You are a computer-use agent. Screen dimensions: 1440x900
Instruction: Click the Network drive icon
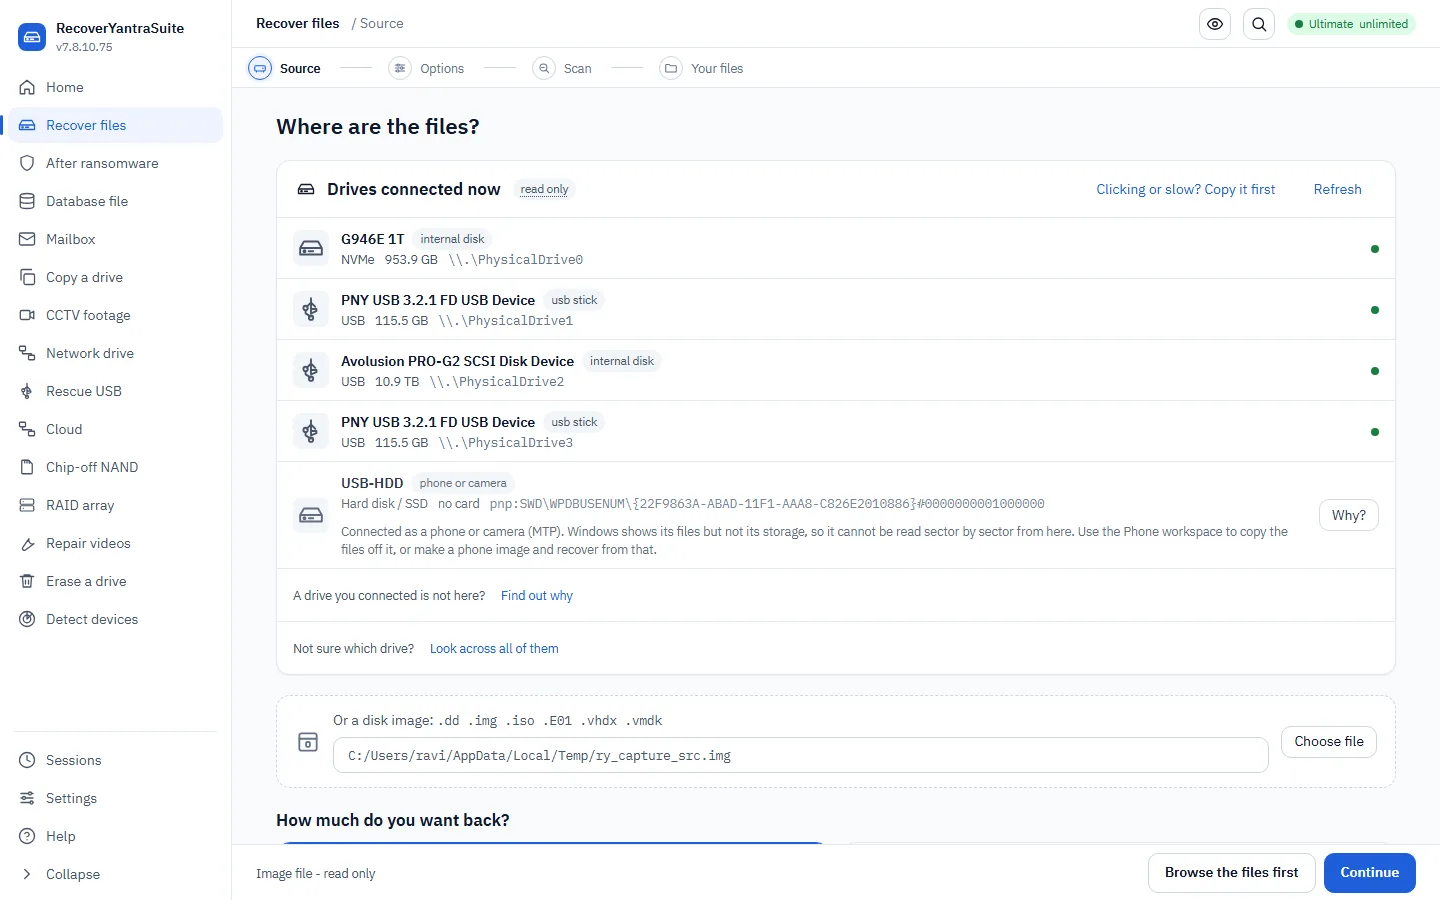[x=27, y=353]
